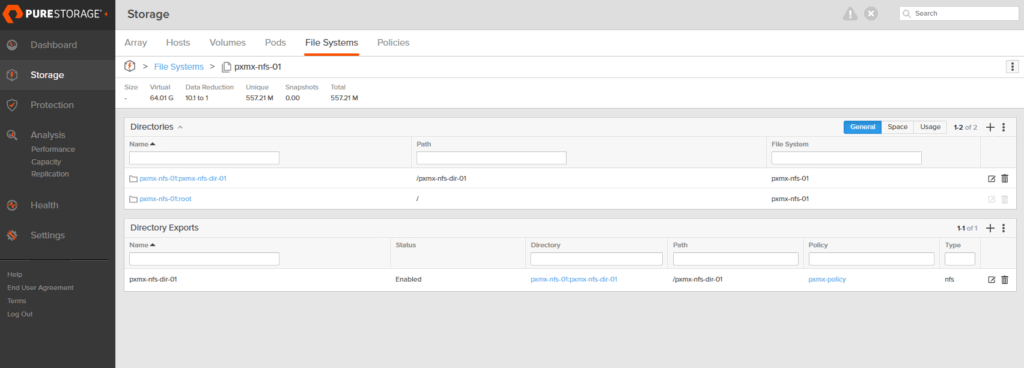Edit the pxmx-nfs-dir-01 directory export
The width and height of the screenshot is (1024, 368).
[991, 279]
